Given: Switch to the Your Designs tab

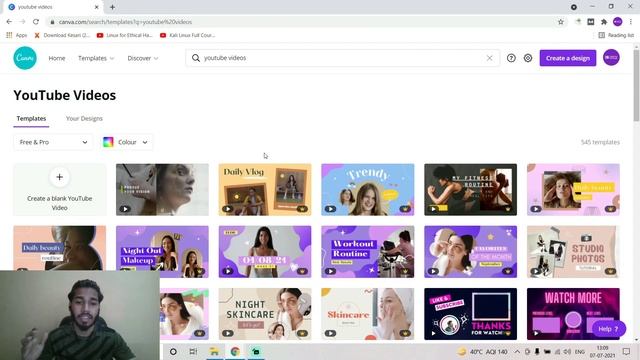Looking at the screenshot, I should 84,118.
